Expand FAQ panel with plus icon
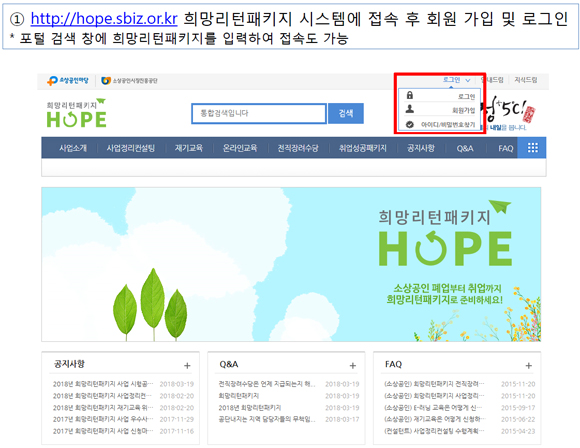580x448 pixels. click(x=529, y=366)
